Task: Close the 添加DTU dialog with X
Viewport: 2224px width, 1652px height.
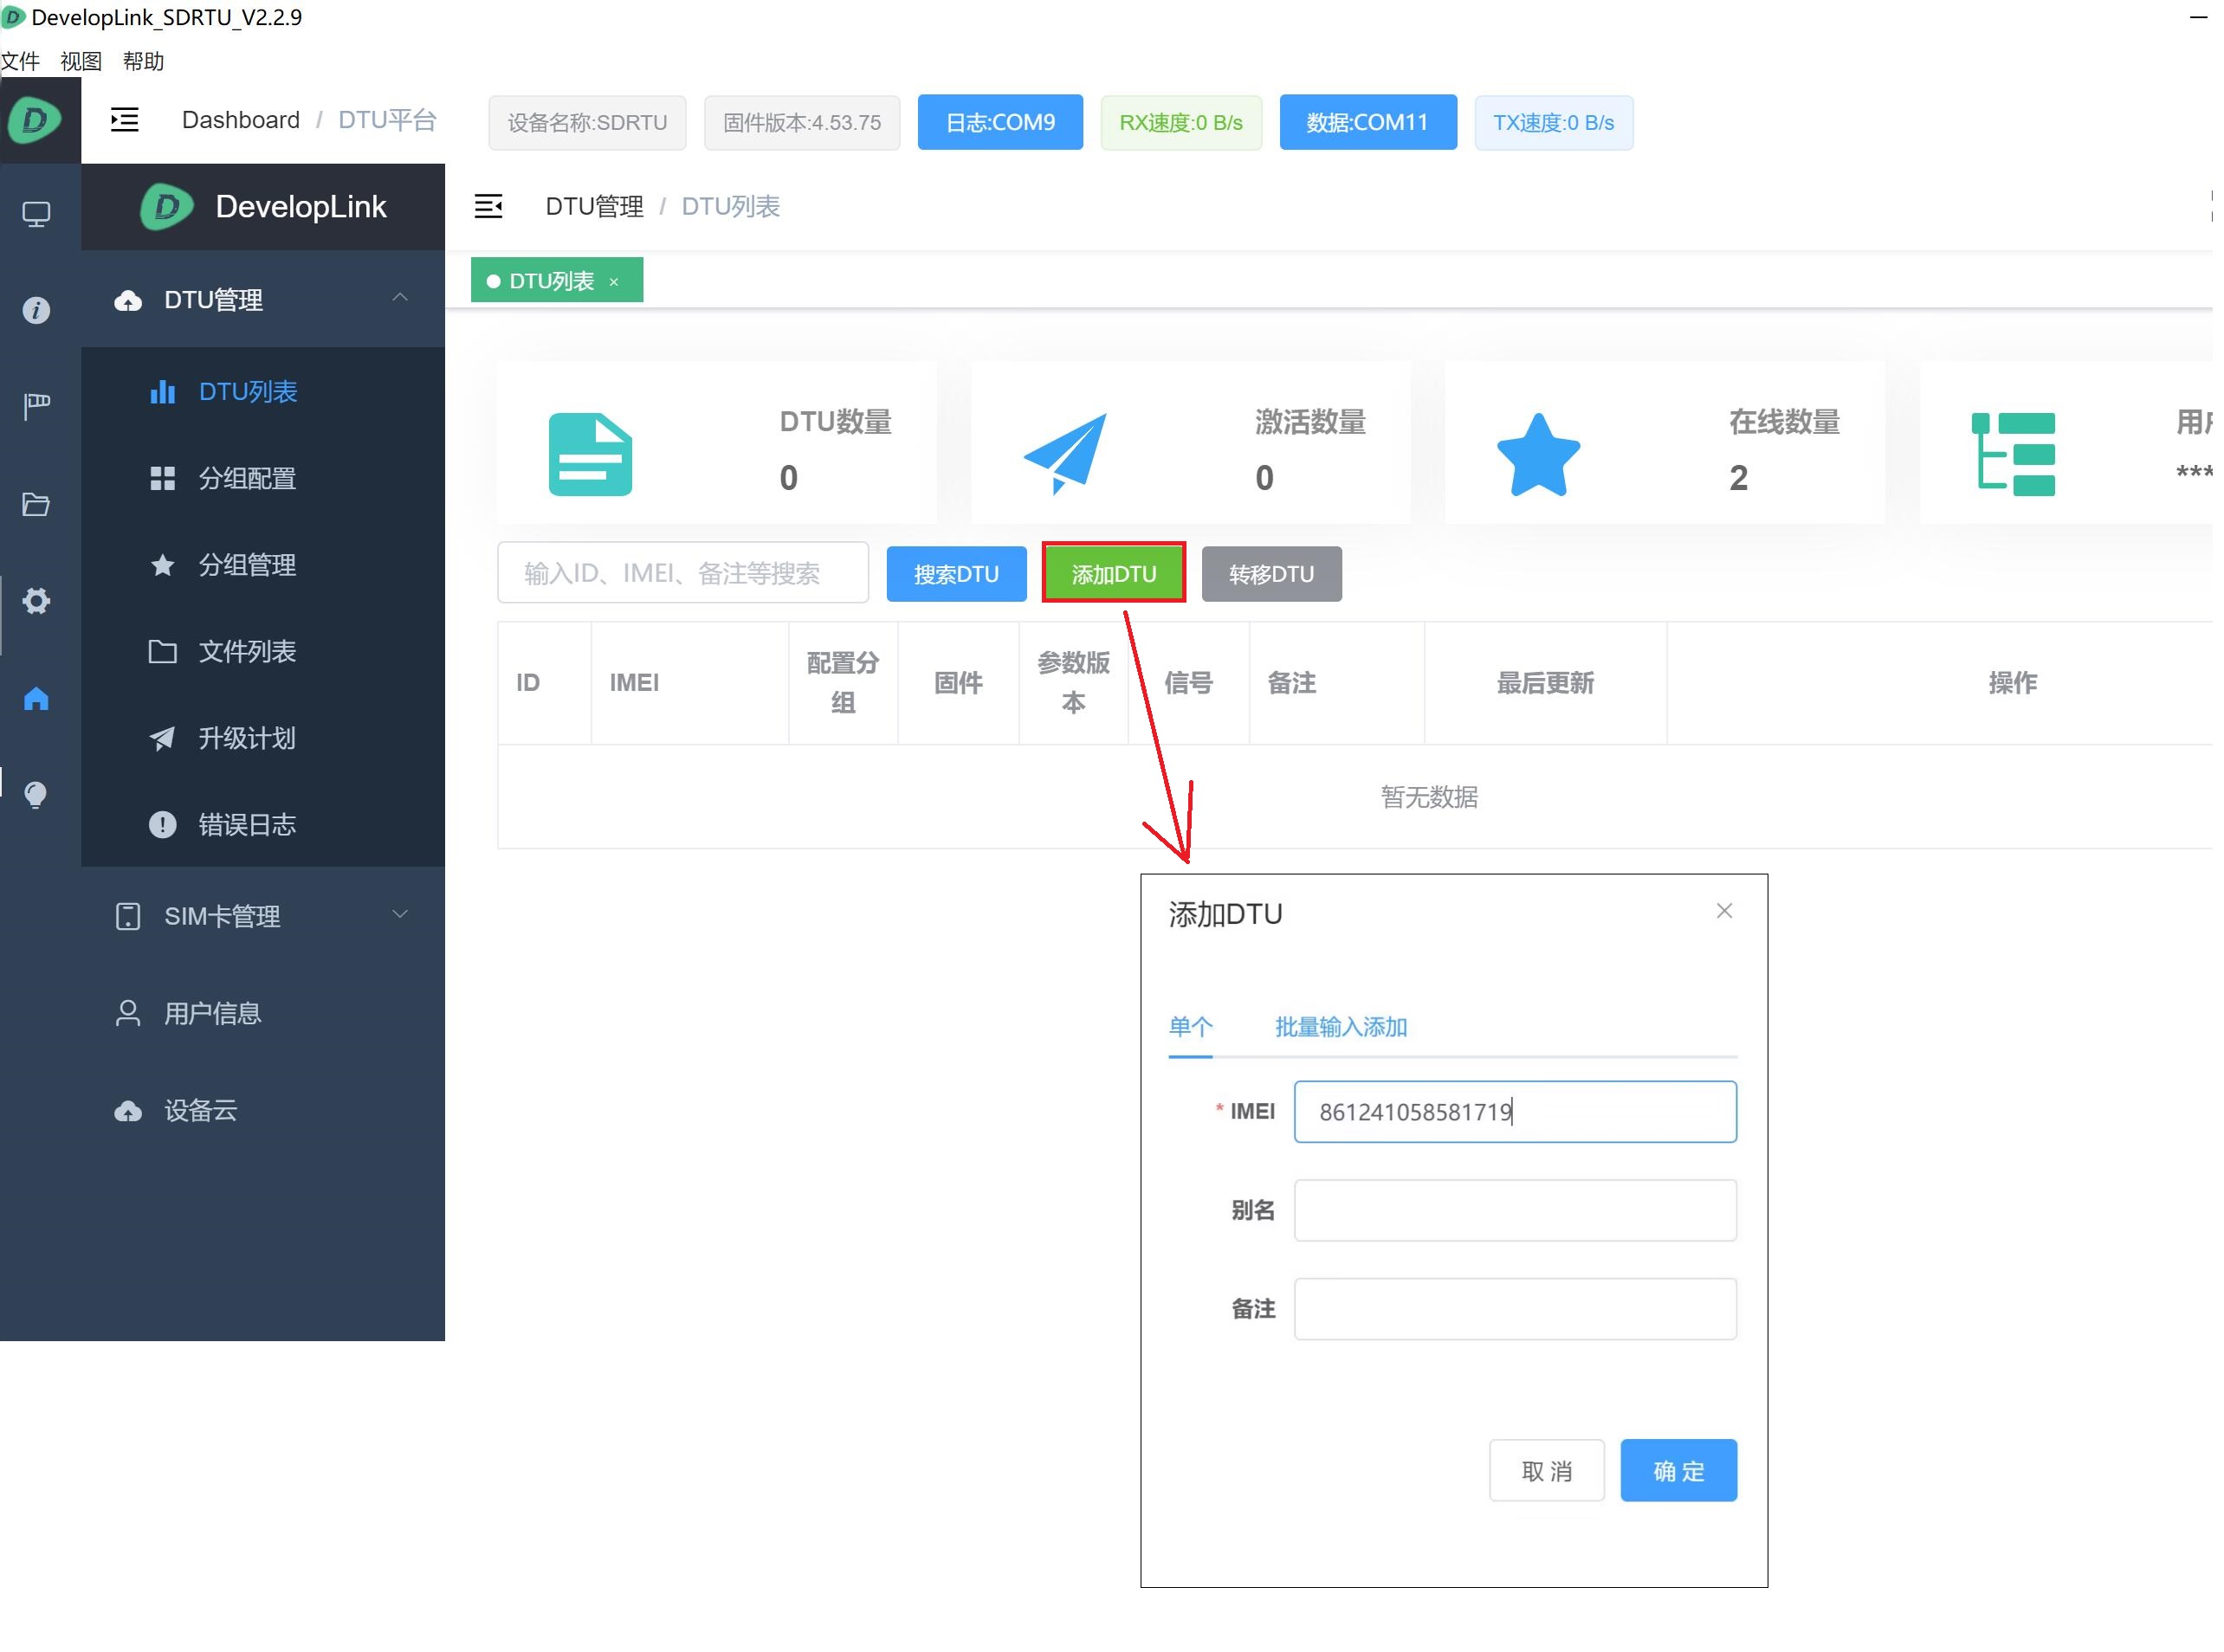Action: point(1724,911)
